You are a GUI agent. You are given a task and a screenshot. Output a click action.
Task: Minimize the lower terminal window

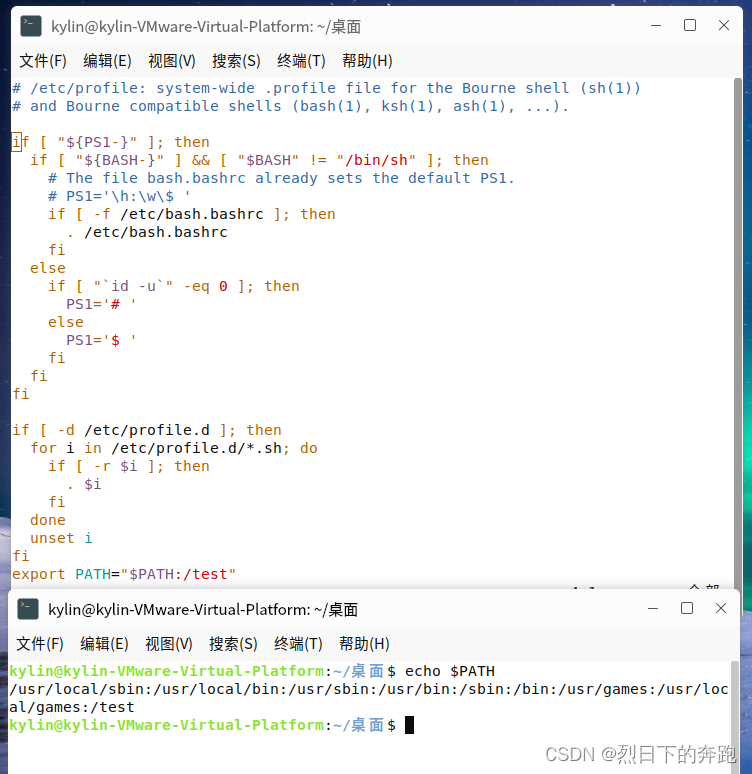(653, 609)
